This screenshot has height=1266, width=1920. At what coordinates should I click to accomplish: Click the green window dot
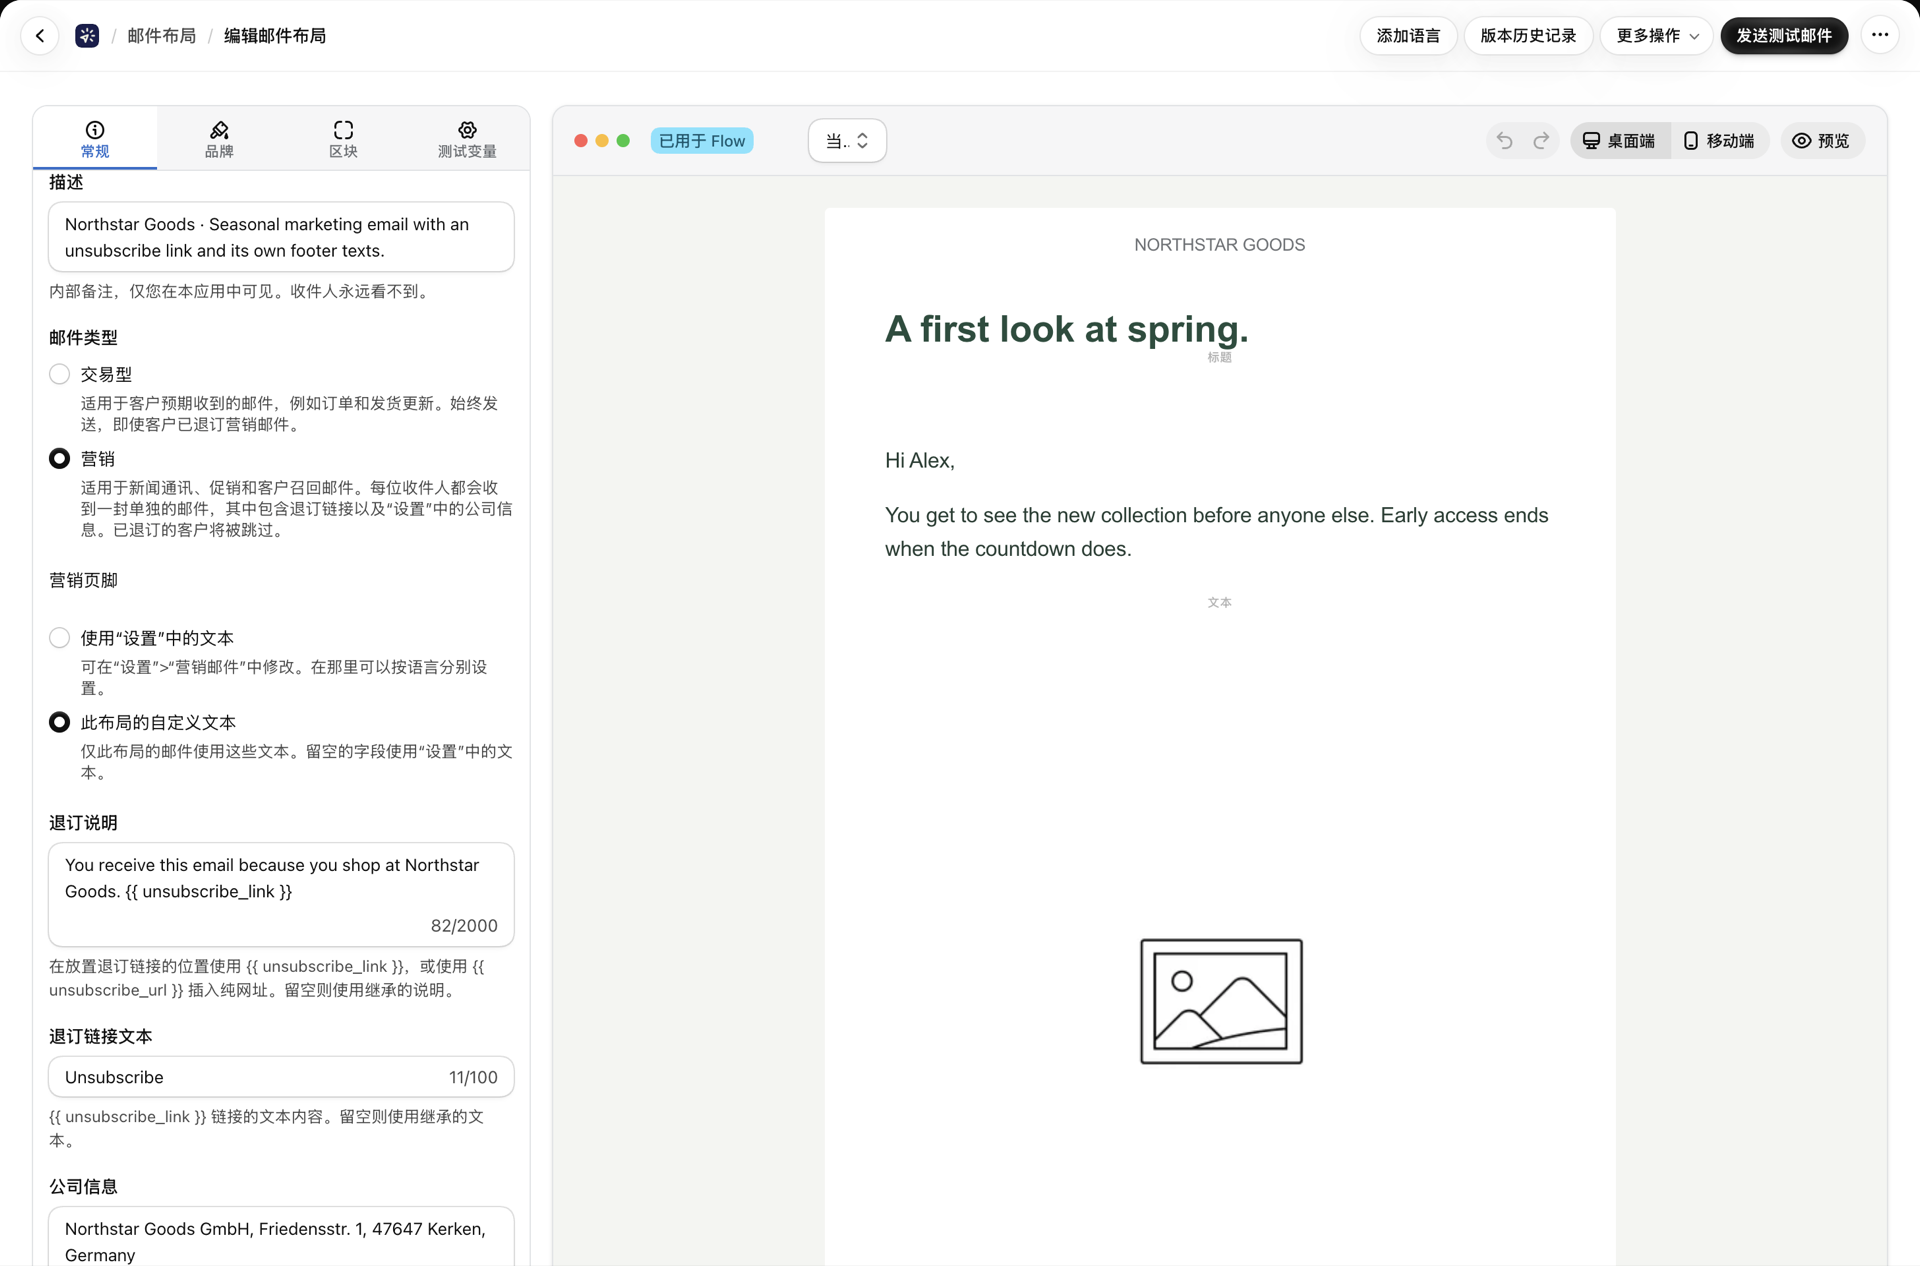pyautogui.click(x=623, y=141)
